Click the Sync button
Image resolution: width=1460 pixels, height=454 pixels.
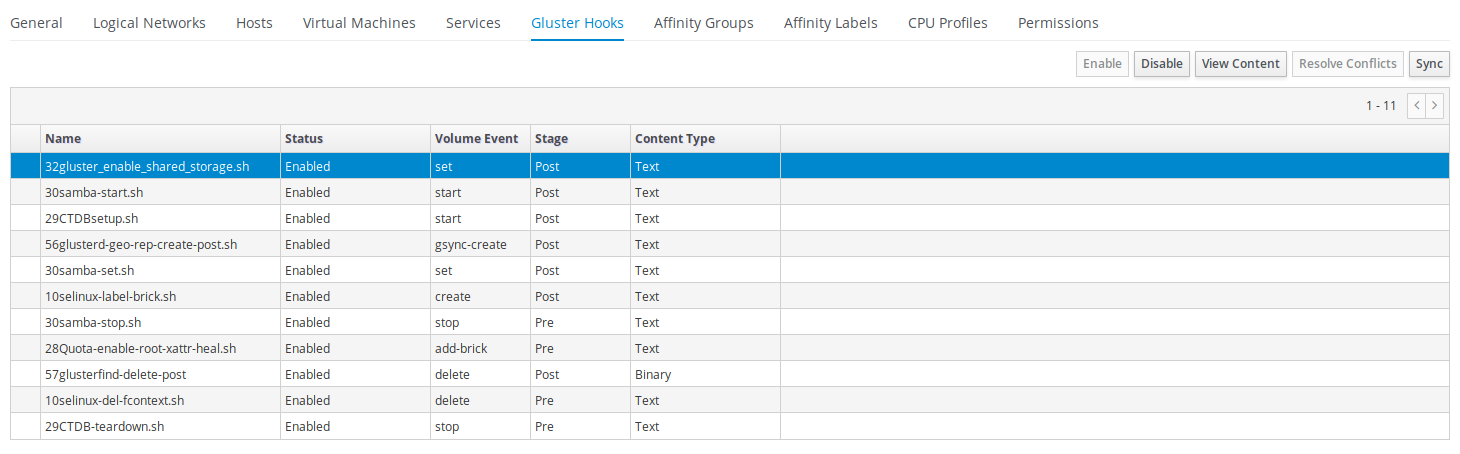(1429, 64)
